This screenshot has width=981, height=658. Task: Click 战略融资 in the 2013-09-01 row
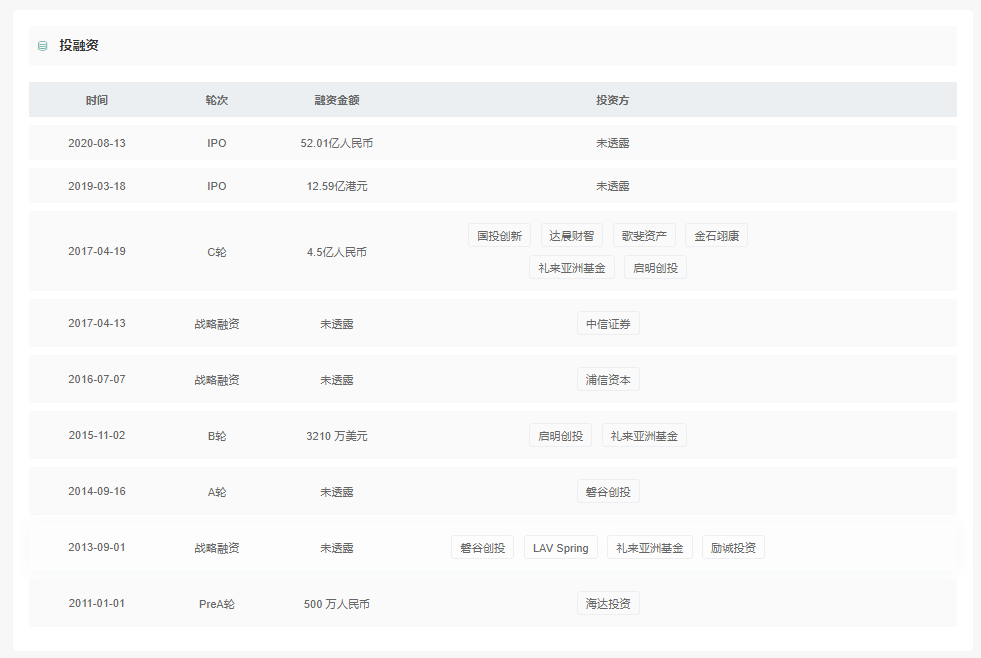(x=216, y=548)
